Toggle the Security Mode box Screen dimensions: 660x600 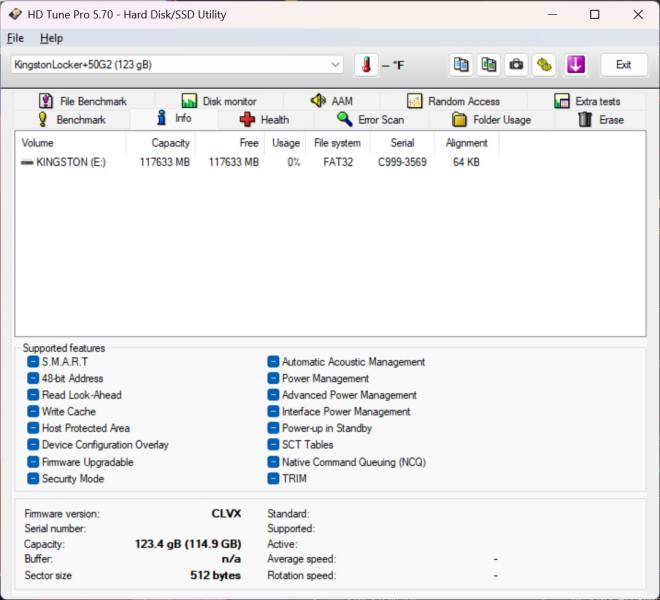[x=33, y=479]
